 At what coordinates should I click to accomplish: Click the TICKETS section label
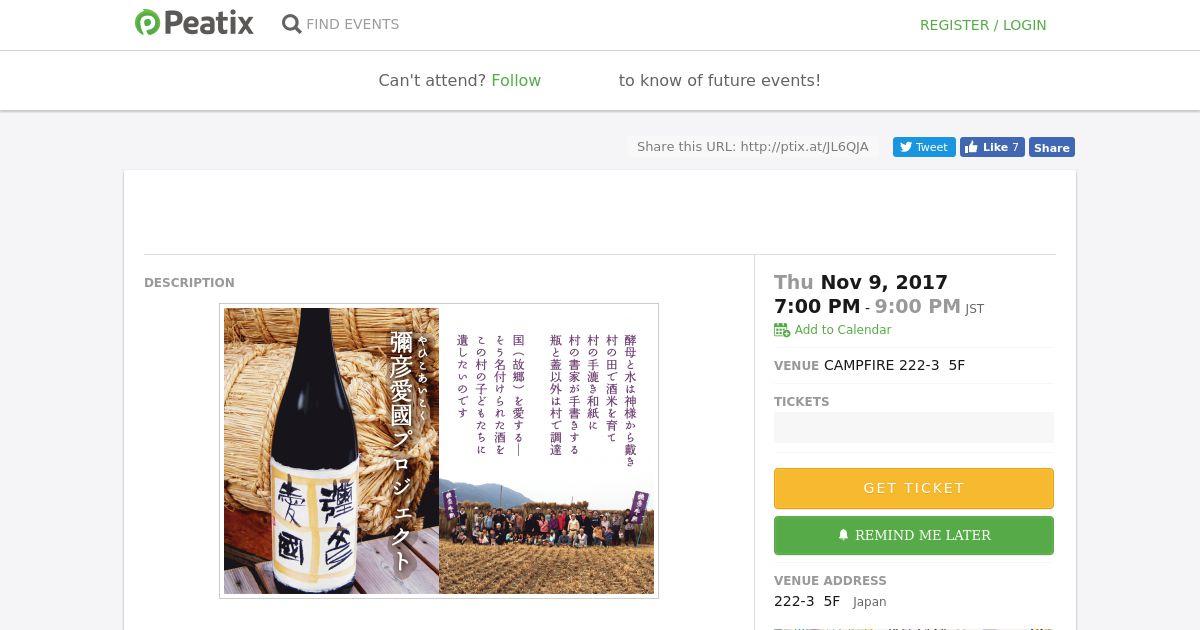click(801, 401)
